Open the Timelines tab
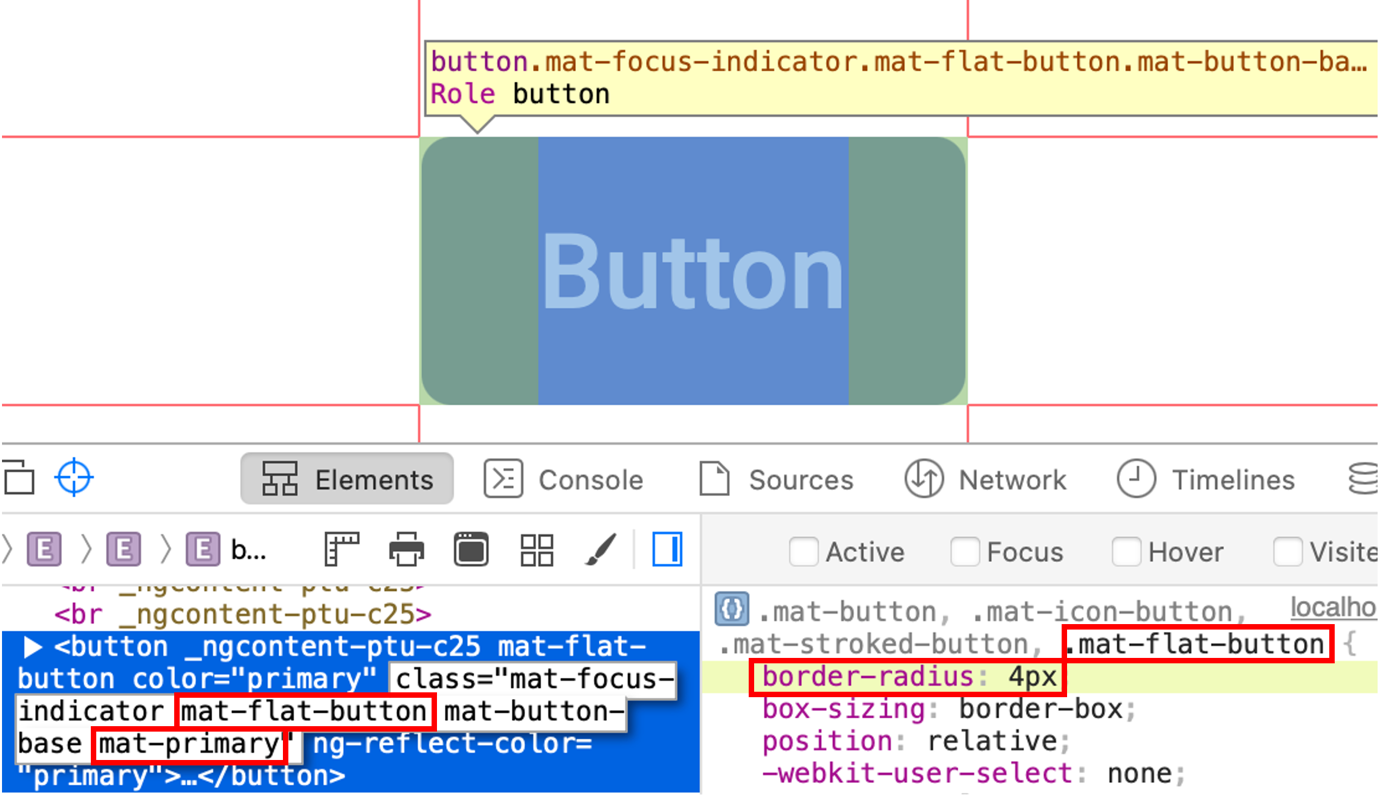The width and height of the screenshot is (1384, 797). pos(1206,479)
